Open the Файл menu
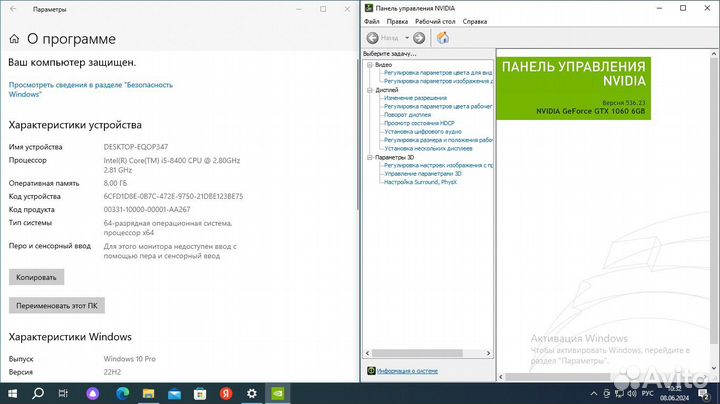The image size is (720, 404). coord(372,21)
